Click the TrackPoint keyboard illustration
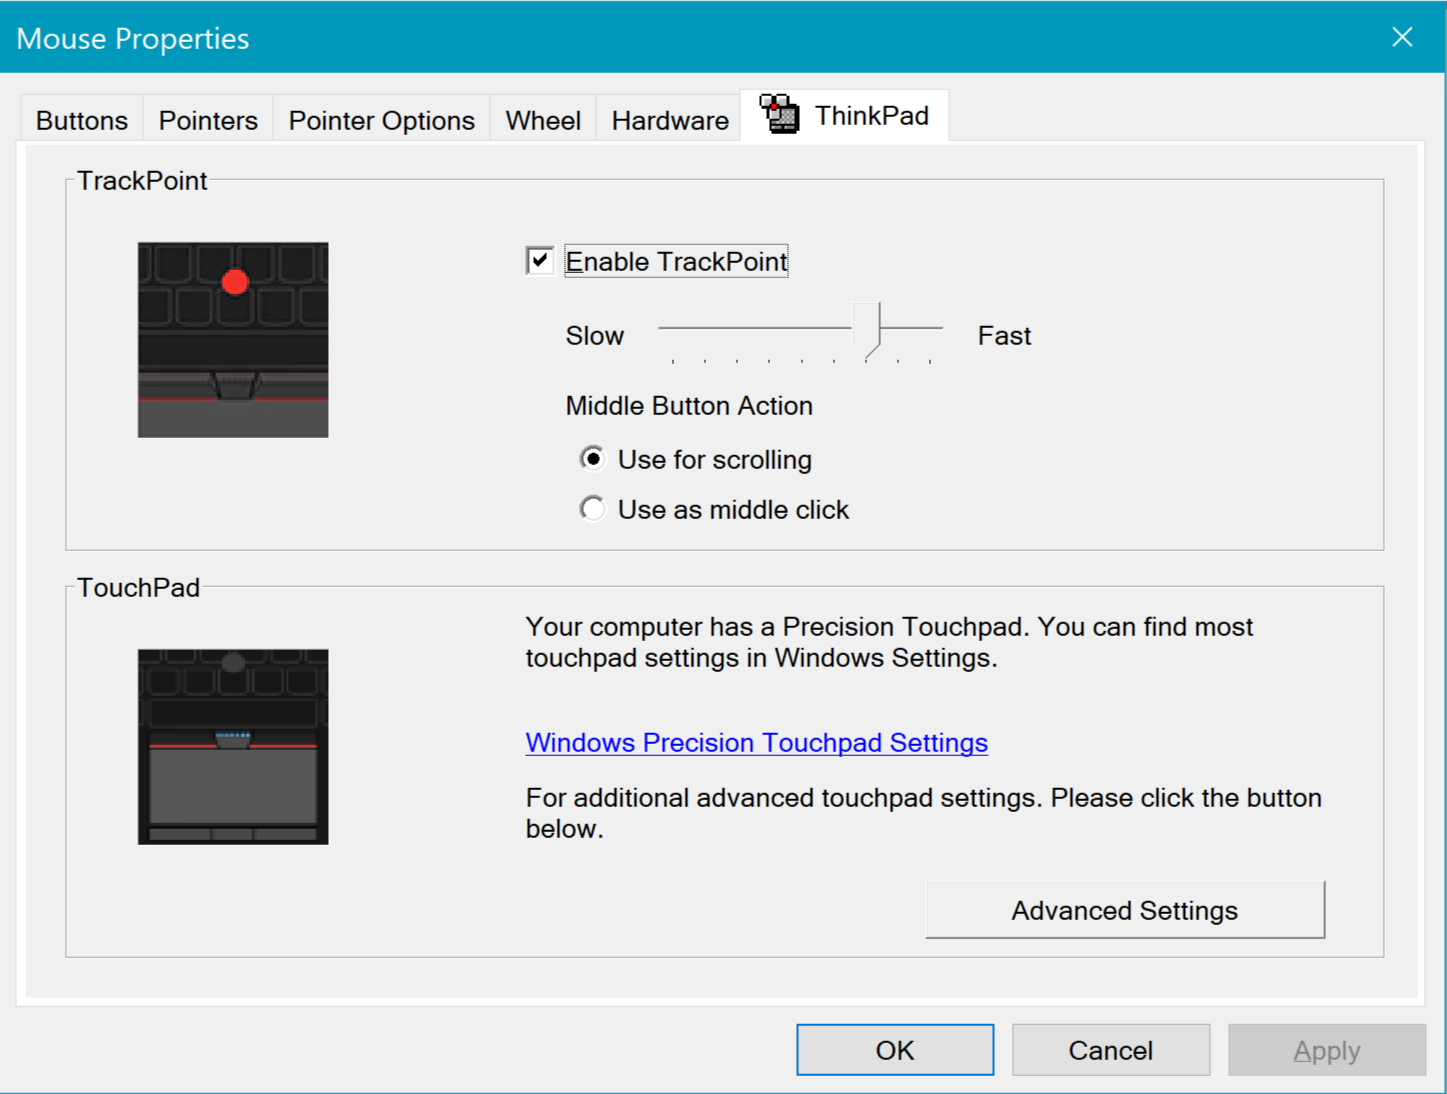The width and height of the screenshot is (1447, 1094). click(x=233, y=340)
